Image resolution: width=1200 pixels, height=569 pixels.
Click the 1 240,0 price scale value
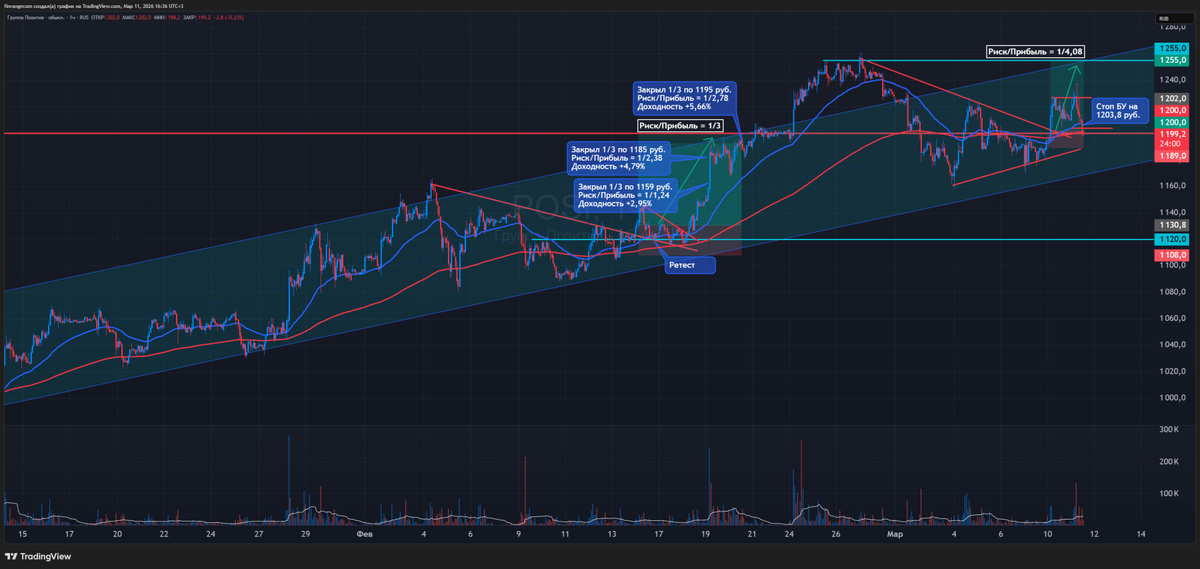1172,79
